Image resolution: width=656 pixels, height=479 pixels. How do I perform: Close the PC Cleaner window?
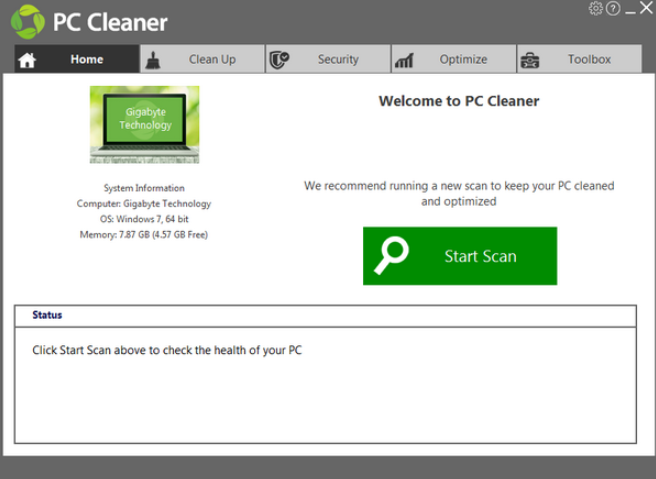[646, 8]
